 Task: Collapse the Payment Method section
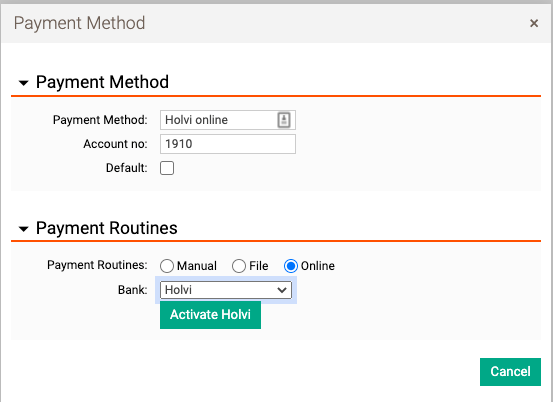point(24,83)
